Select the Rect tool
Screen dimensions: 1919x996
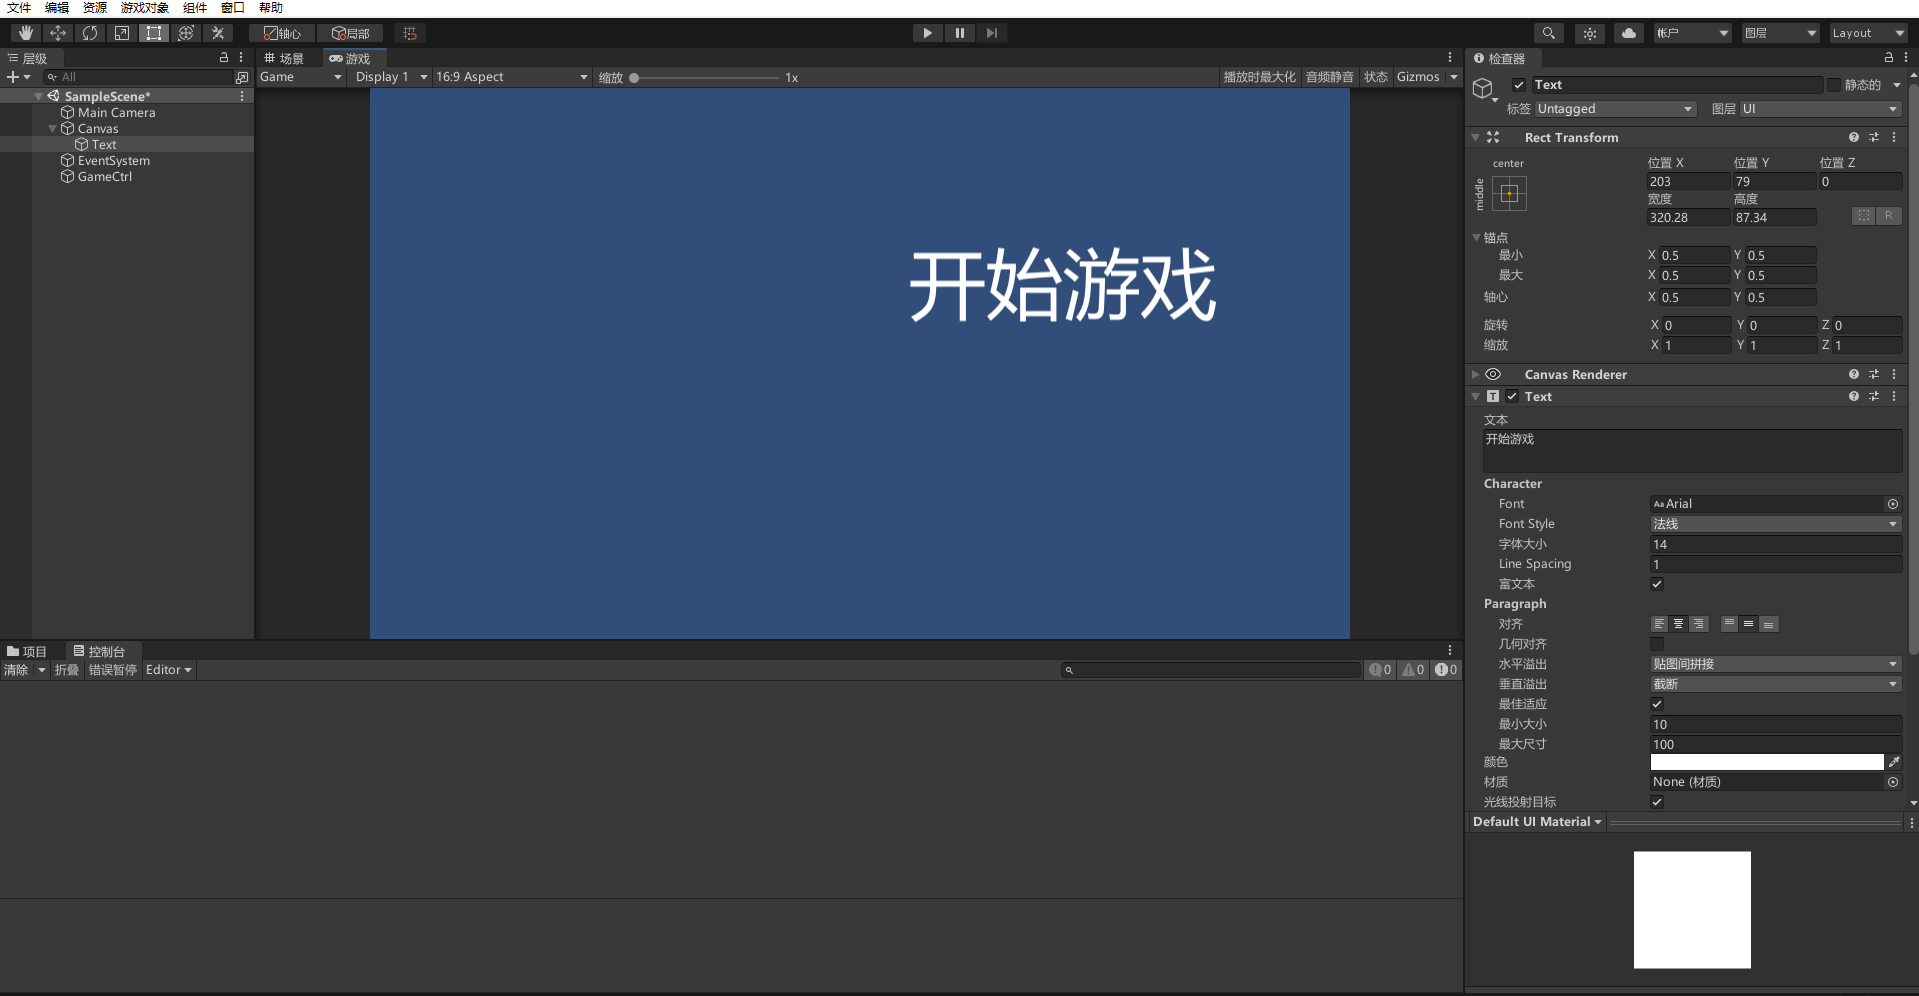coord(153,33)
